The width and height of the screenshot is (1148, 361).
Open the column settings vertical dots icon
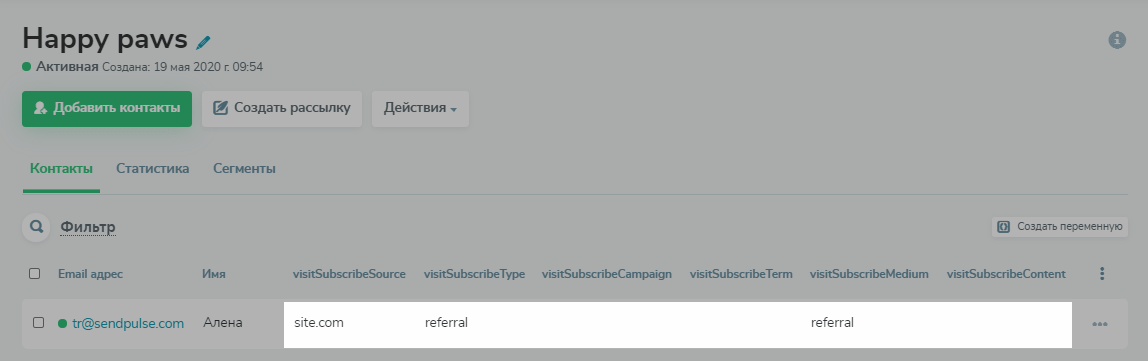point(1102,274)
